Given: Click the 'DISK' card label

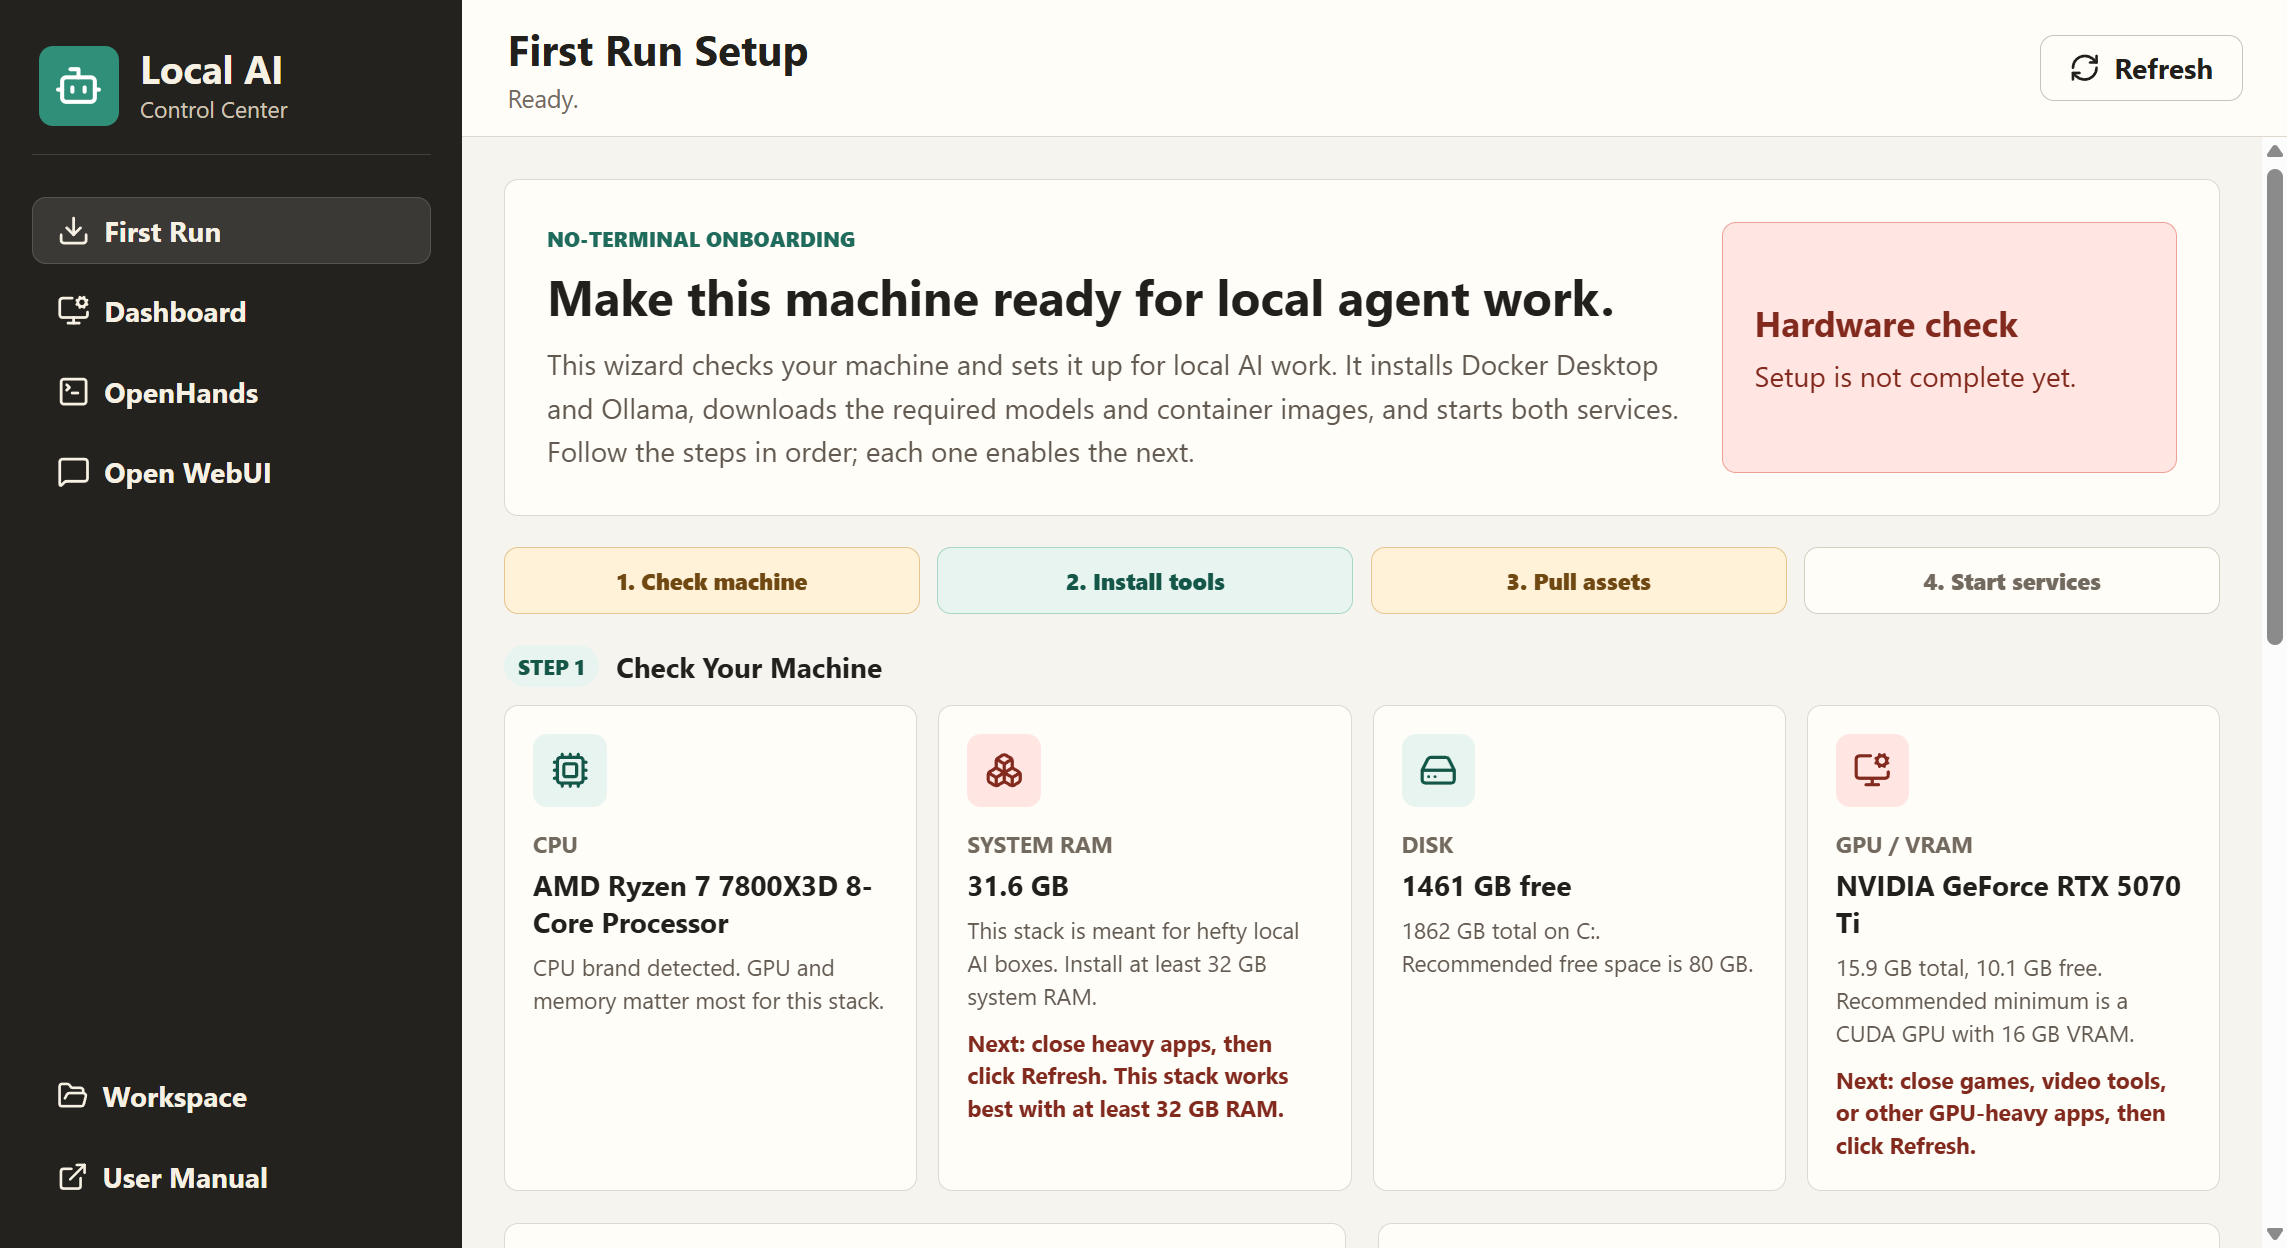Looking at the screenshot, I should point(1427,845).
